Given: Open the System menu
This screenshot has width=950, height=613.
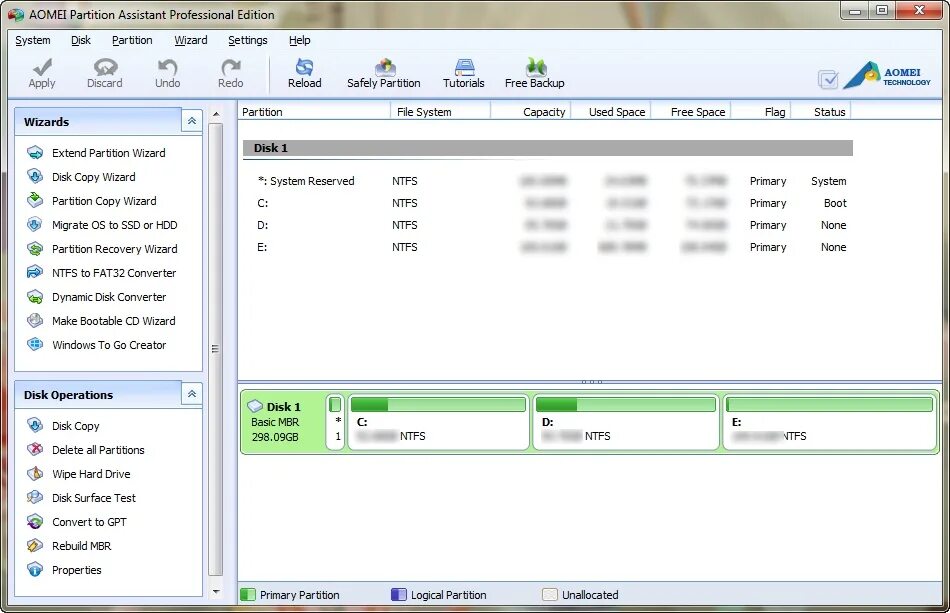Looking at the screenshot, I should (x=33, y=40).
